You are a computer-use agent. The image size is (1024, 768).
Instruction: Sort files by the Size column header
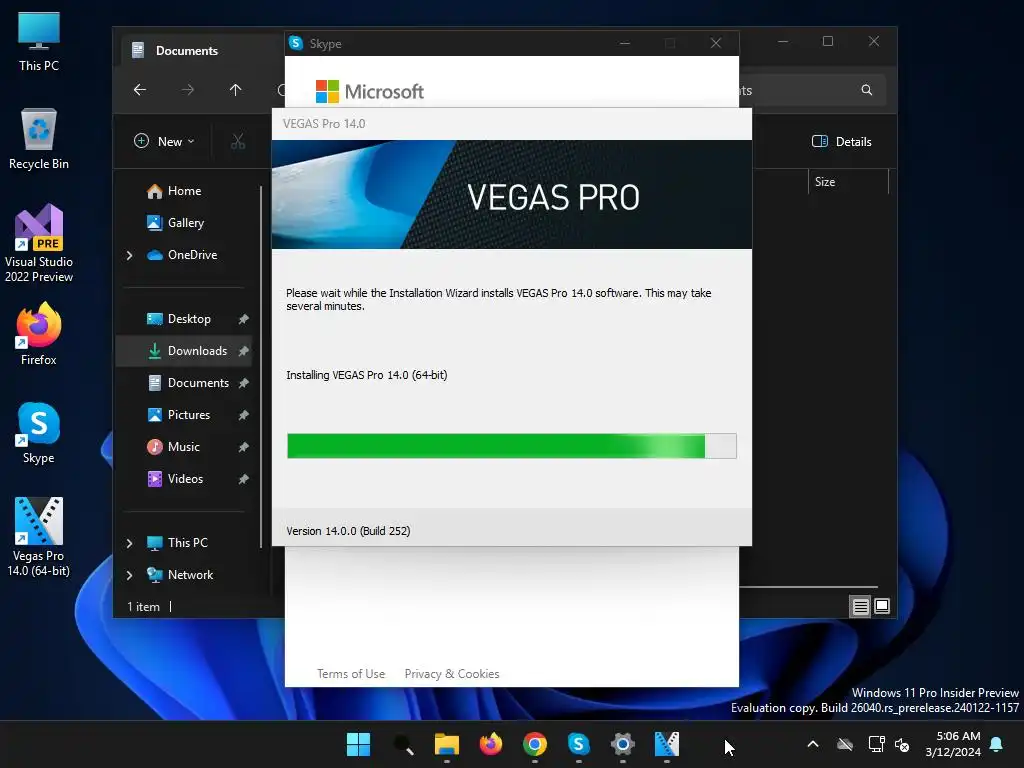click(848, 182)
